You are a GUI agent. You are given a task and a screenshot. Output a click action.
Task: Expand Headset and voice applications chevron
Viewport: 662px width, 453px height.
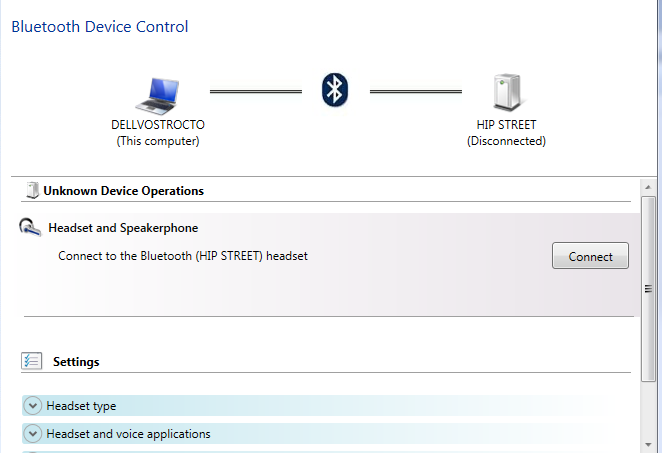pos(33,434)
